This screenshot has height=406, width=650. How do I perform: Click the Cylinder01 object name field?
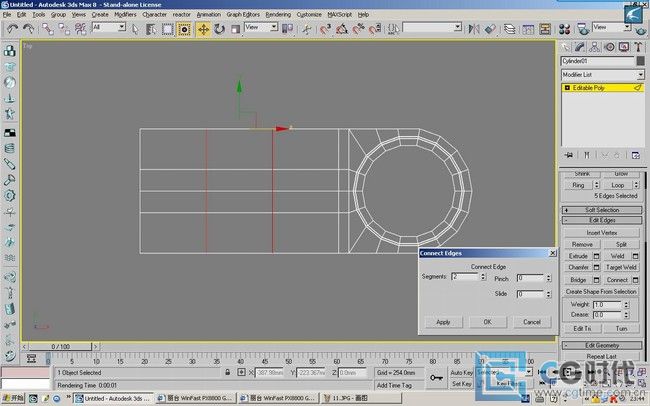[x=598, y=61]
